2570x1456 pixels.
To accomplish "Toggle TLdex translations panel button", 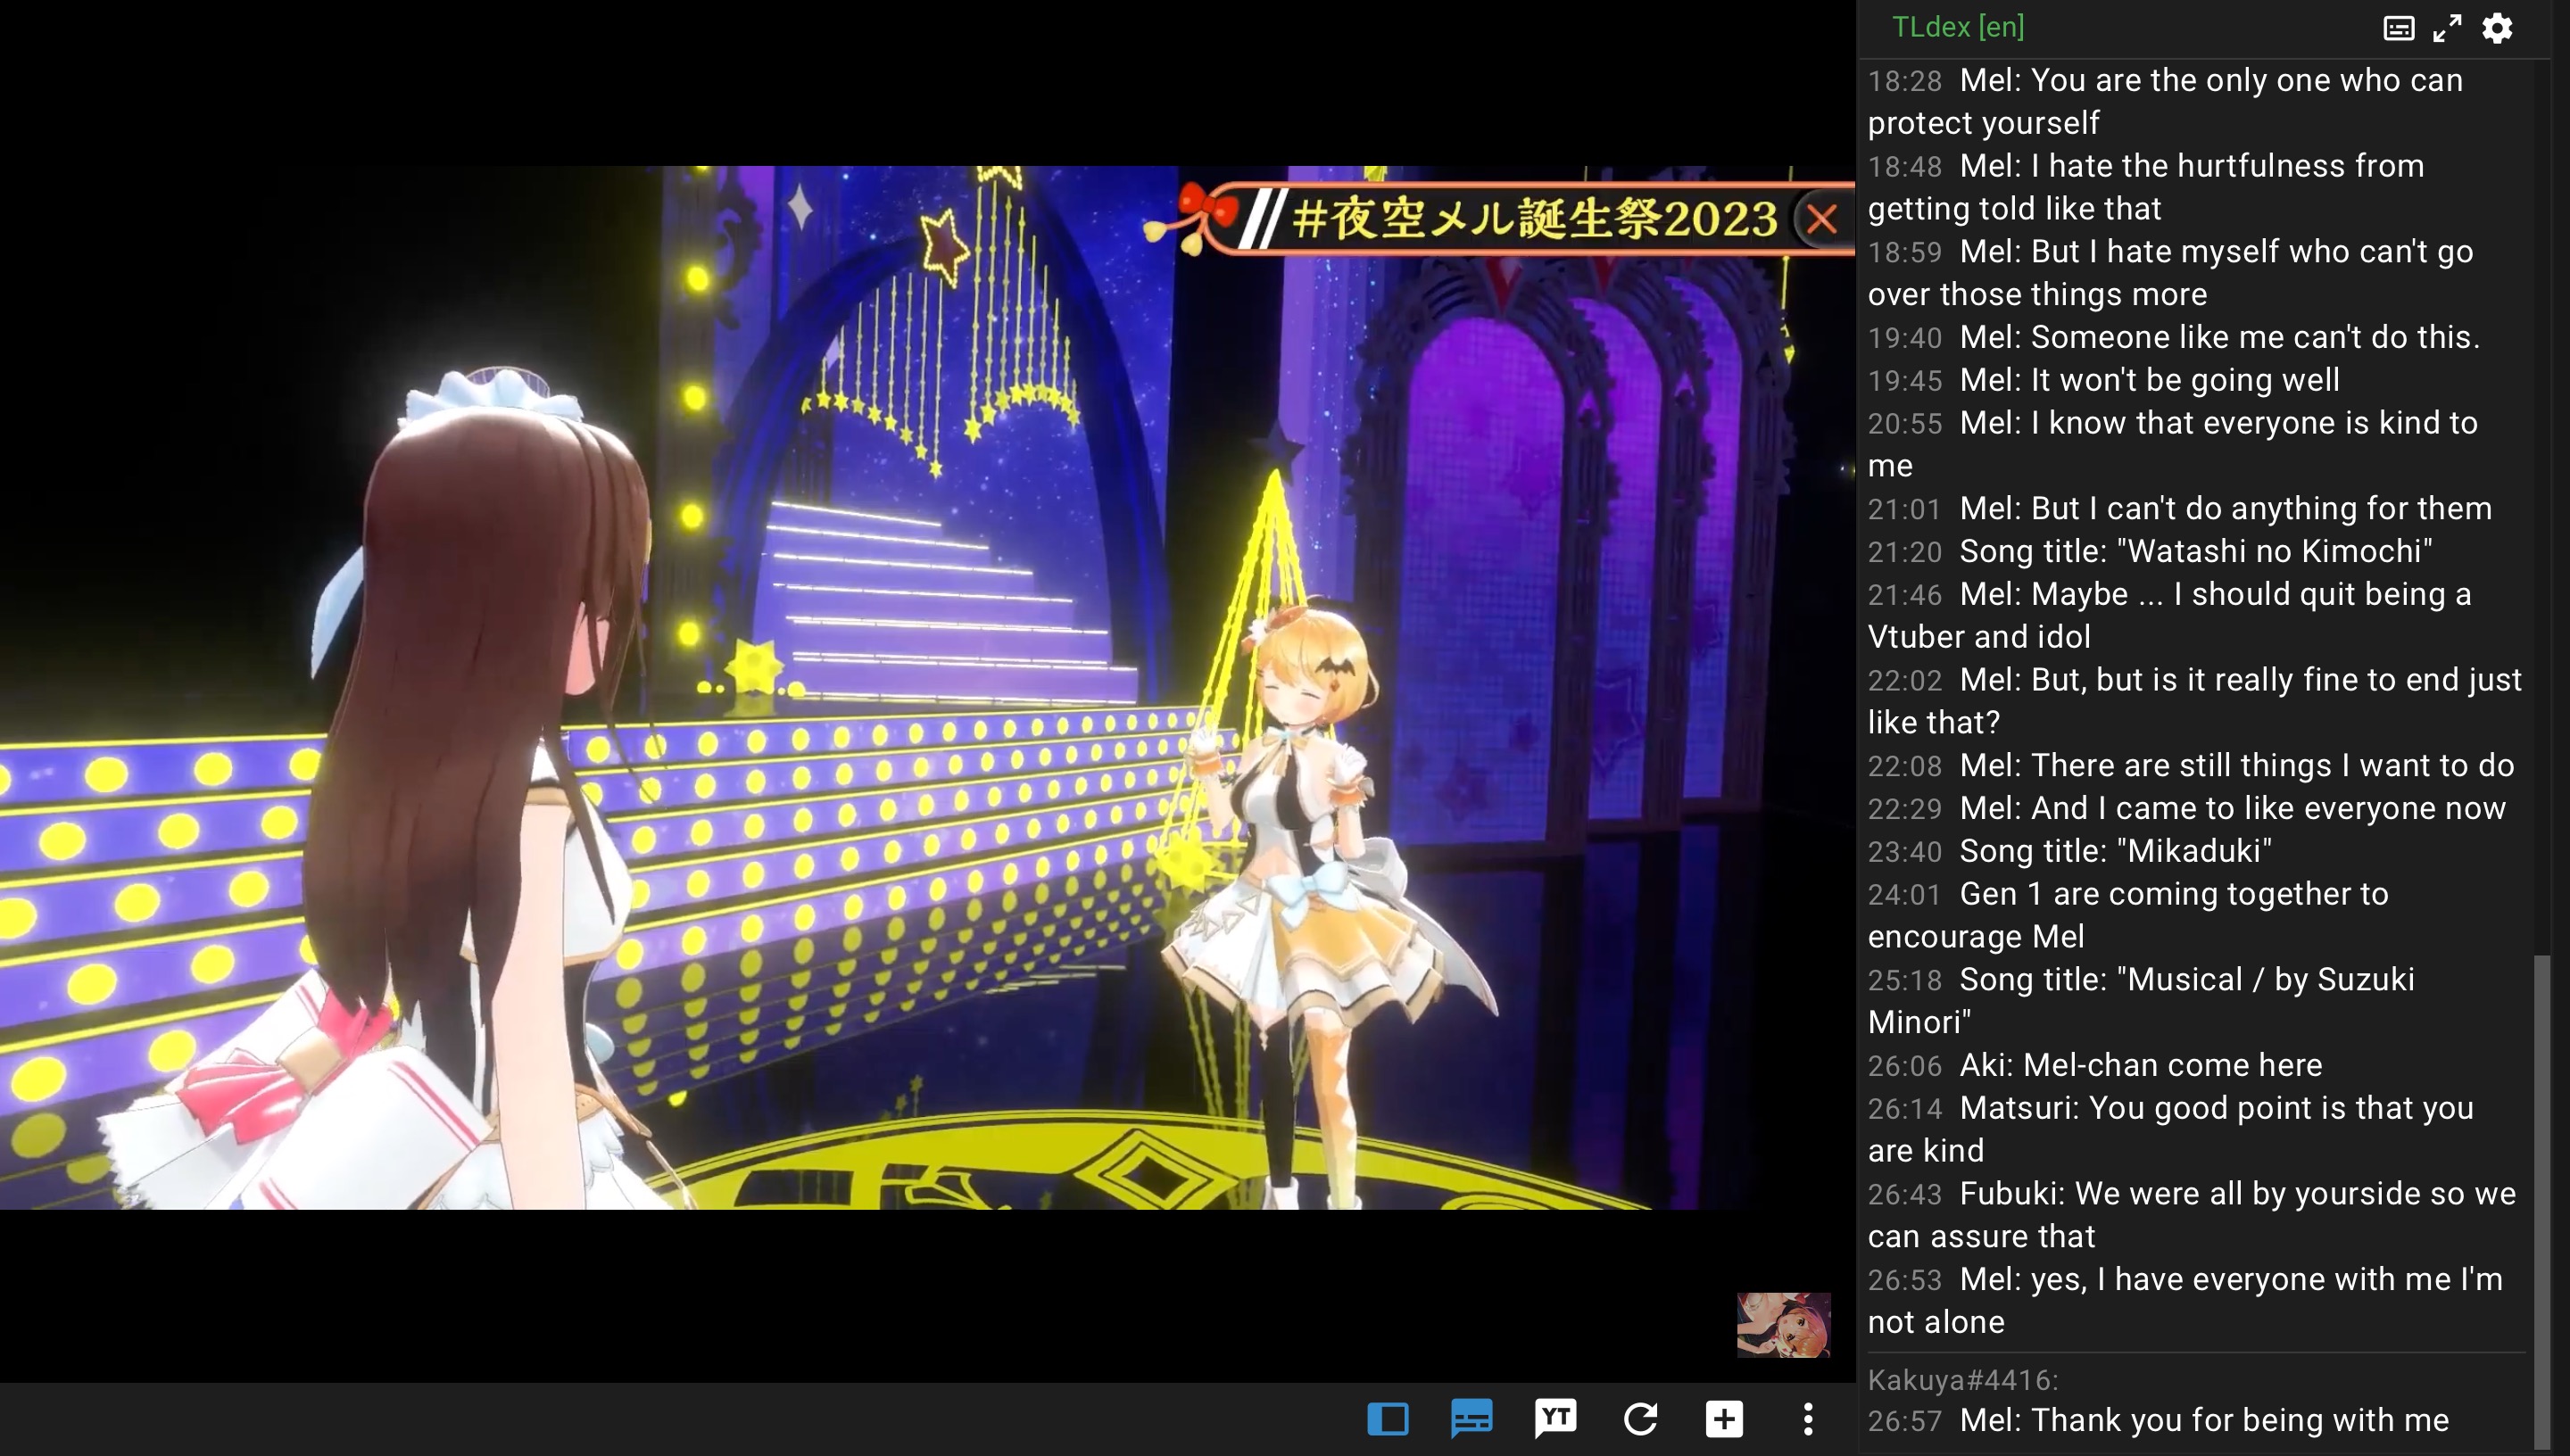I will tap(1472, 1418).
